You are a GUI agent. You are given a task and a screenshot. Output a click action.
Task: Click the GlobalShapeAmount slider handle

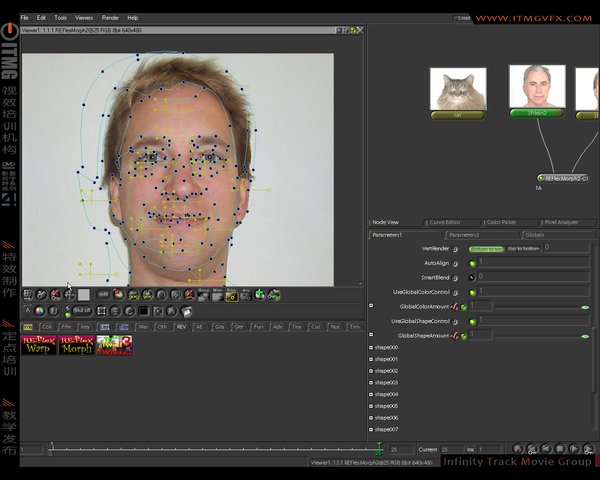tap(584, 336)
